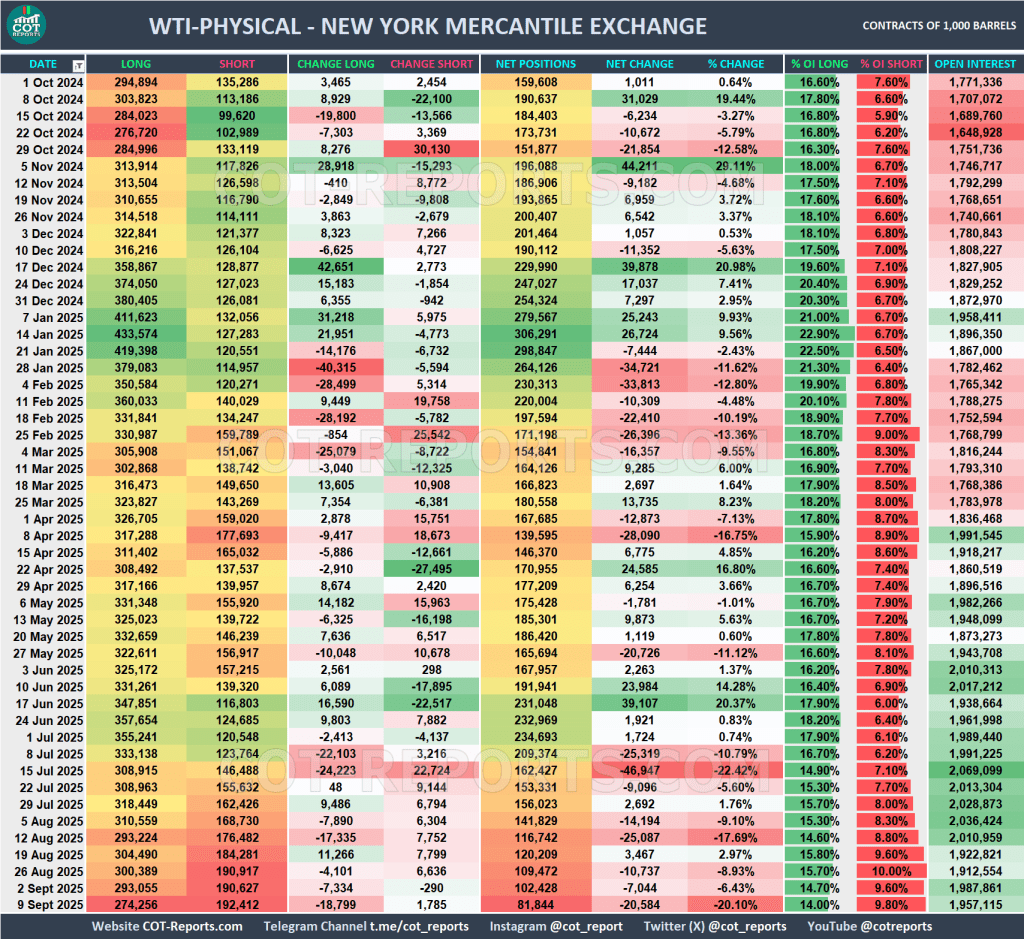Click the 44,211 net change value
The image size is (1024, 939).
pos(640,166)
